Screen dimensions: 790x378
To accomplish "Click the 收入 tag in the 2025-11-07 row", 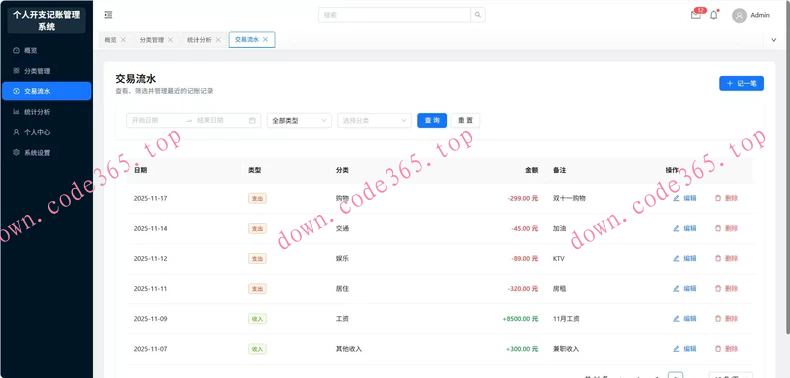I will tap(257, 349).
